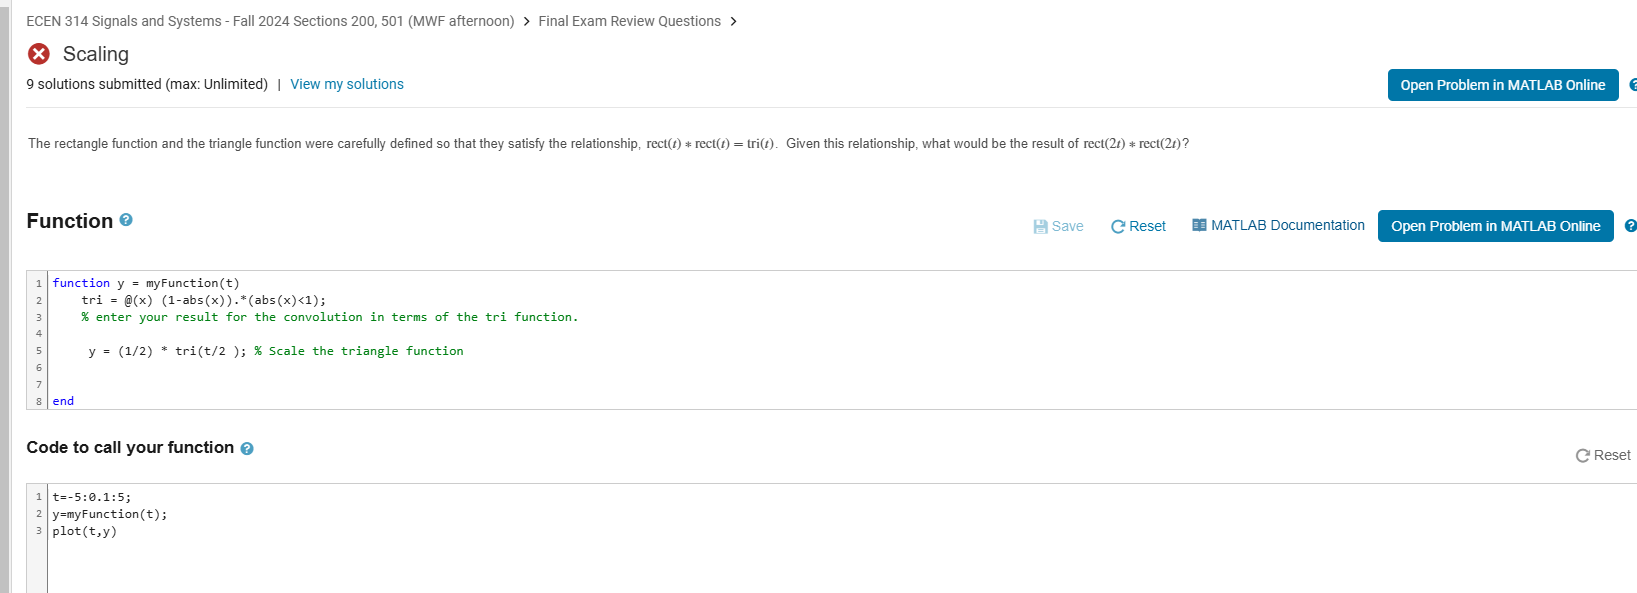
Task: Click the red incorrect status icon beside Scaling
Action: click(39, 54)
